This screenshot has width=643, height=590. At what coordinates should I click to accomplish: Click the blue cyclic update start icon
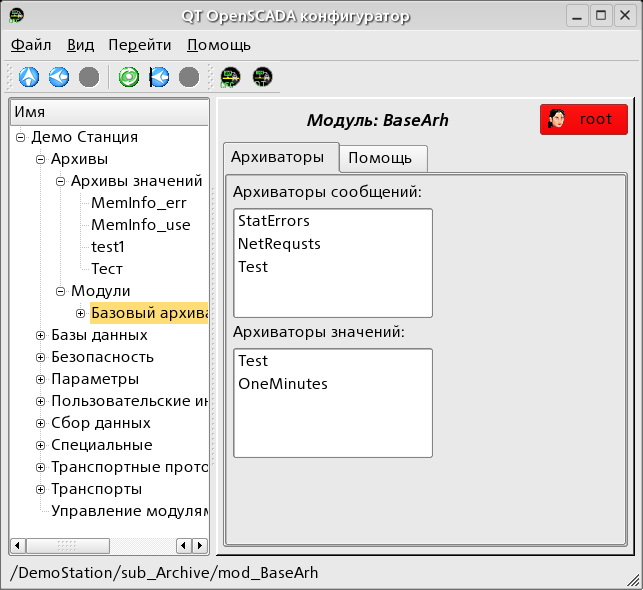(x=158, y=76)
